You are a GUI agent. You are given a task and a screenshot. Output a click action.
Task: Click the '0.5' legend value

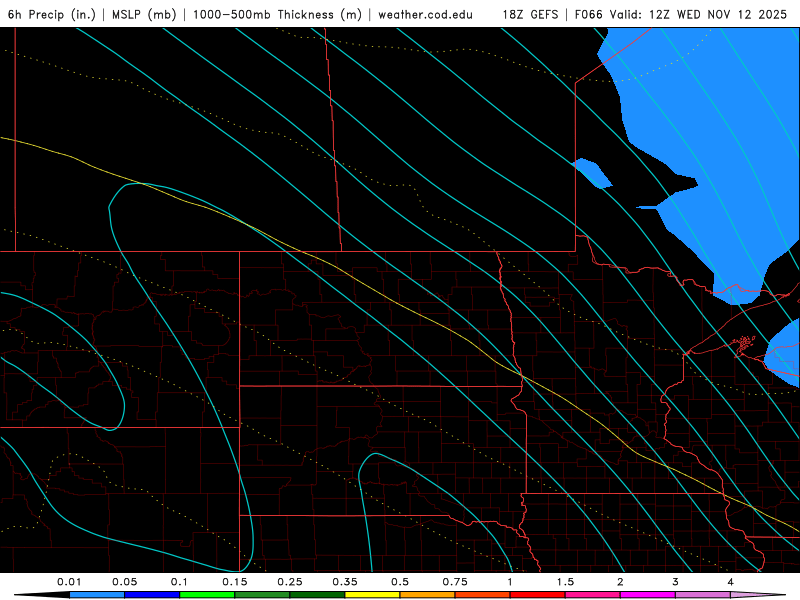400,582
